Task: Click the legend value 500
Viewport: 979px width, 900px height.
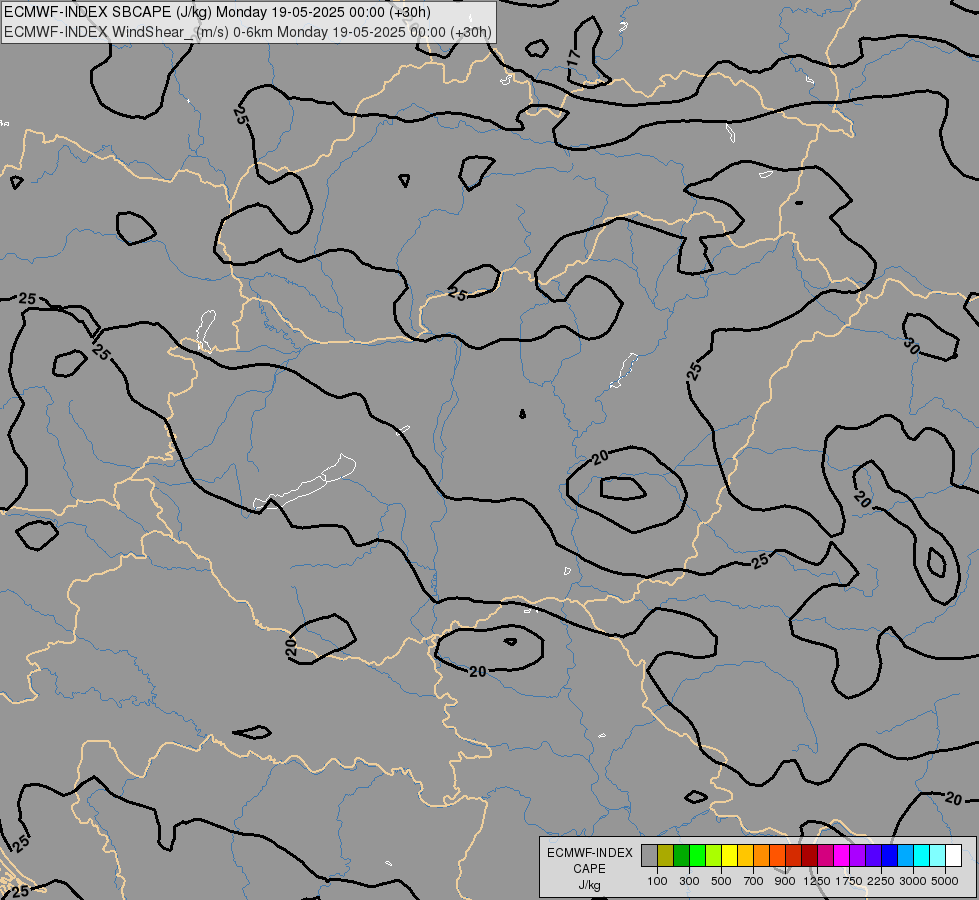Action: pos(721,881)
